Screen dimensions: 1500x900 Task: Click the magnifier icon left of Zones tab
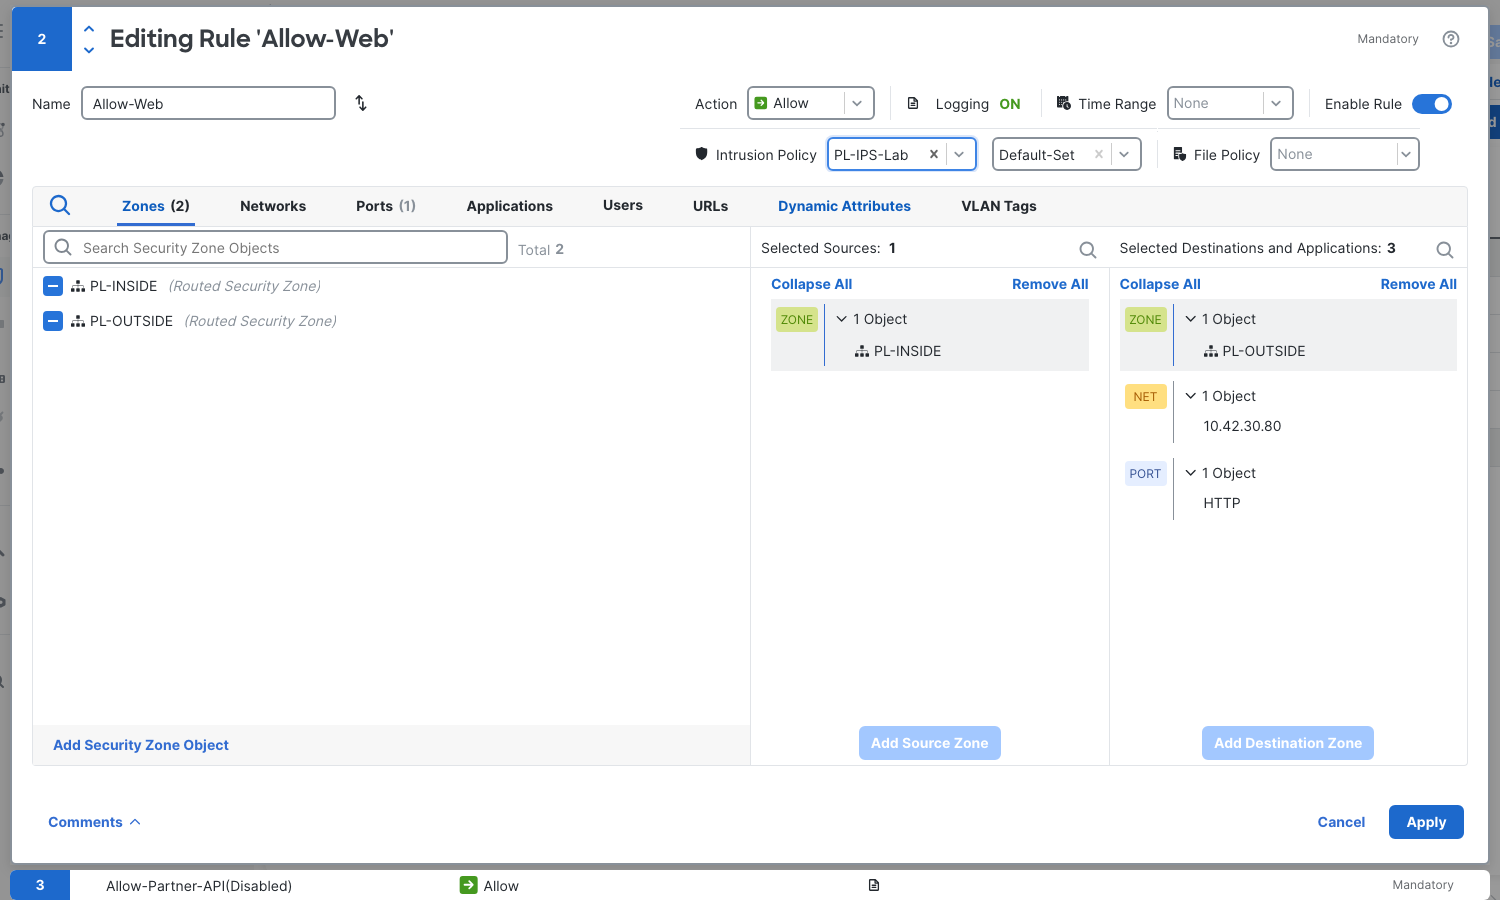(x=60, y=205)
